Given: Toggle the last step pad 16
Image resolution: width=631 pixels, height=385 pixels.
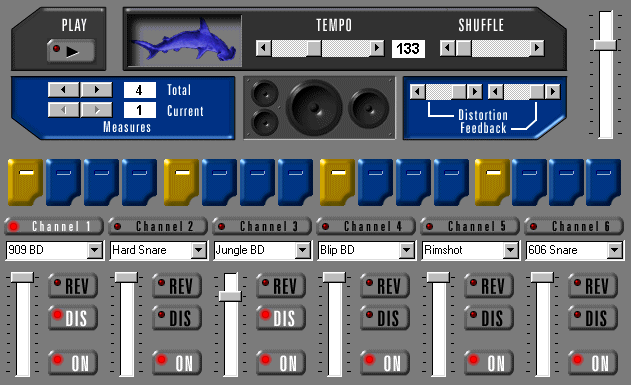Looking at the screenshot, I should tap(603, 182).
